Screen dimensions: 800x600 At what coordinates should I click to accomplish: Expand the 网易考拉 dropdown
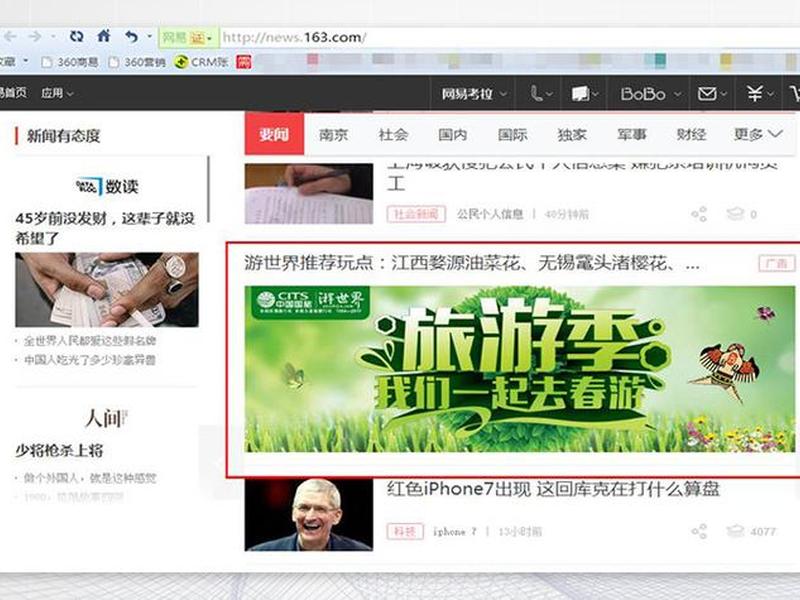tap(474, 94)
